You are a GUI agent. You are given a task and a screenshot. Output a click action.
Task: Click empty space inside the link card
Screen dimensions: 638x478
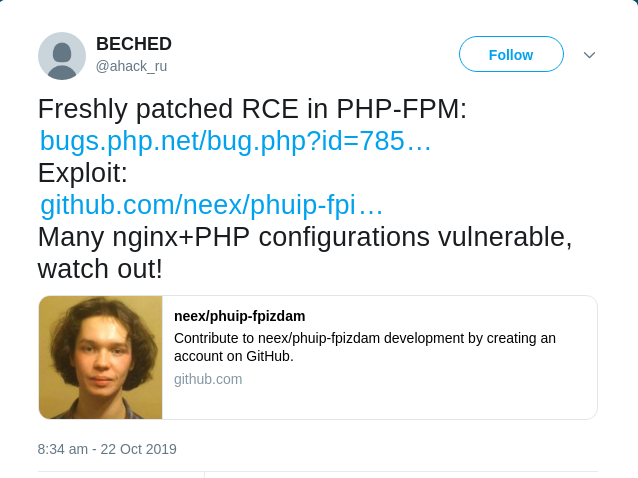tap(450, 395)
